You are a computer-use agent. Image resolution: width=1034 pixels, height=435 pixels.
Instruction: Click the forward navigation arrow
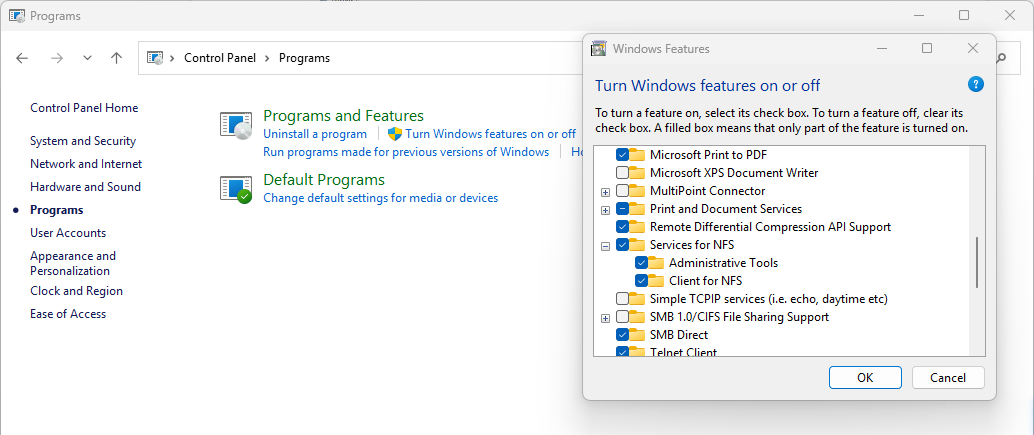click(x=57, y=58)
